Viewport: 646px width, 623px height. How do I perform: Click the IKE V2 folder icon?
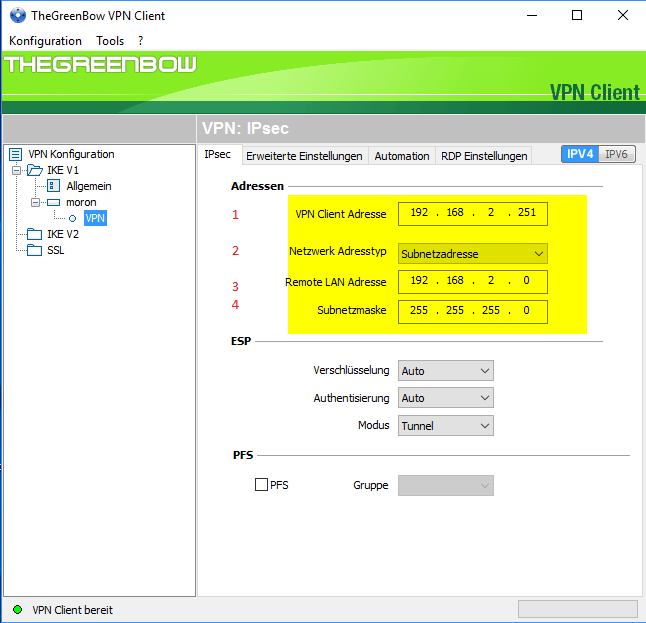click(35, 234)
